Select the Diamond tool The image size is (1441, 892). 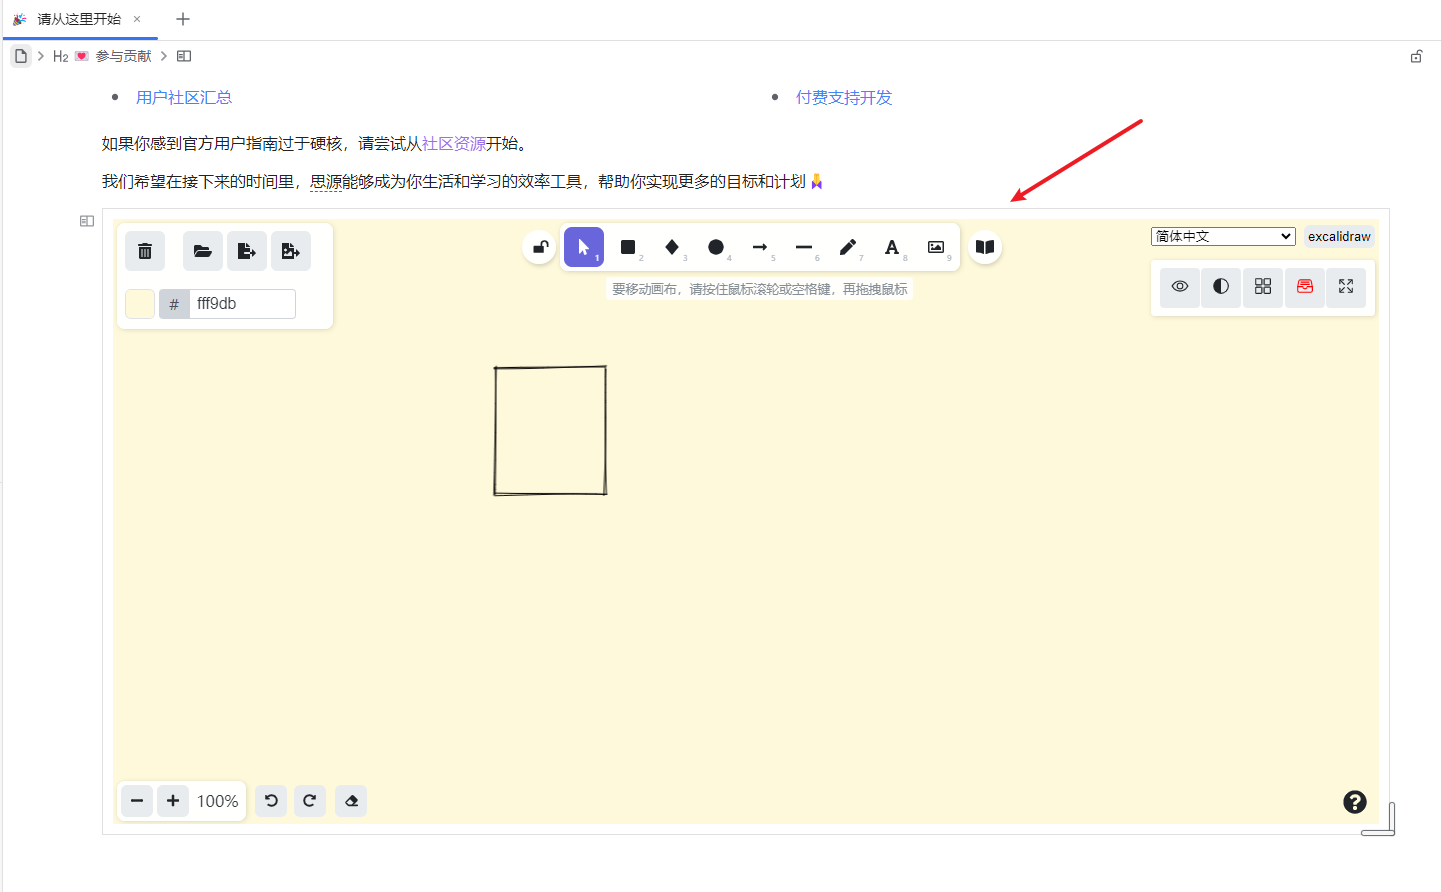tap(672, 247)
